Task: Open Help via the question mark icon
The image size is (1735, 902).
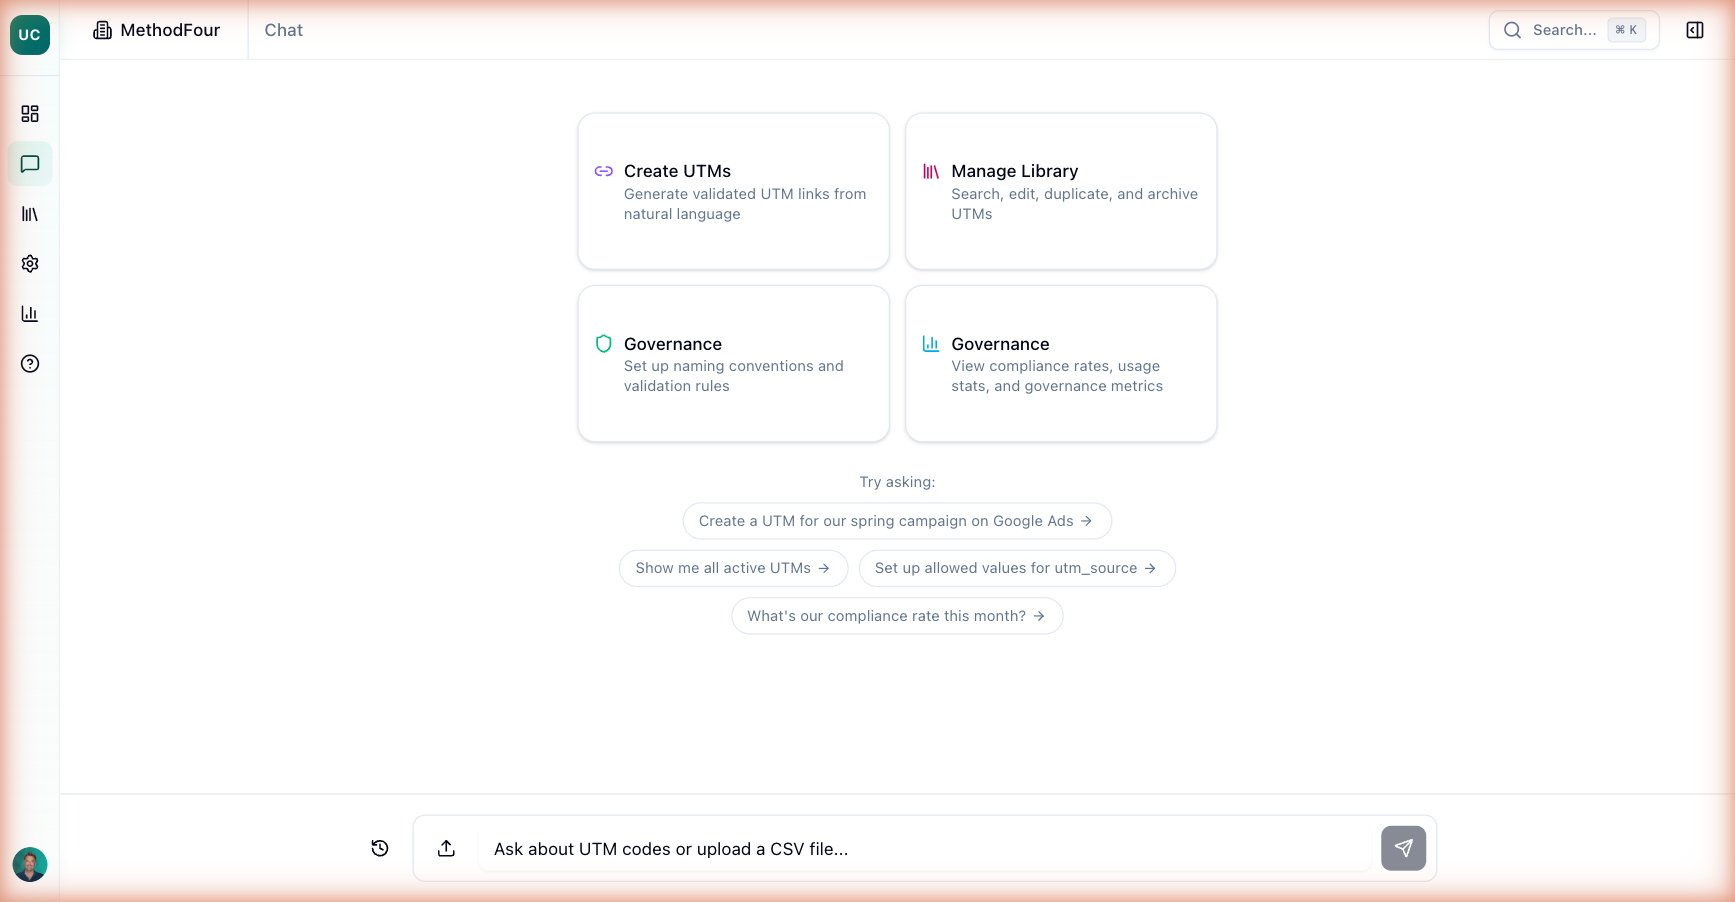Action: click(30, 363)
